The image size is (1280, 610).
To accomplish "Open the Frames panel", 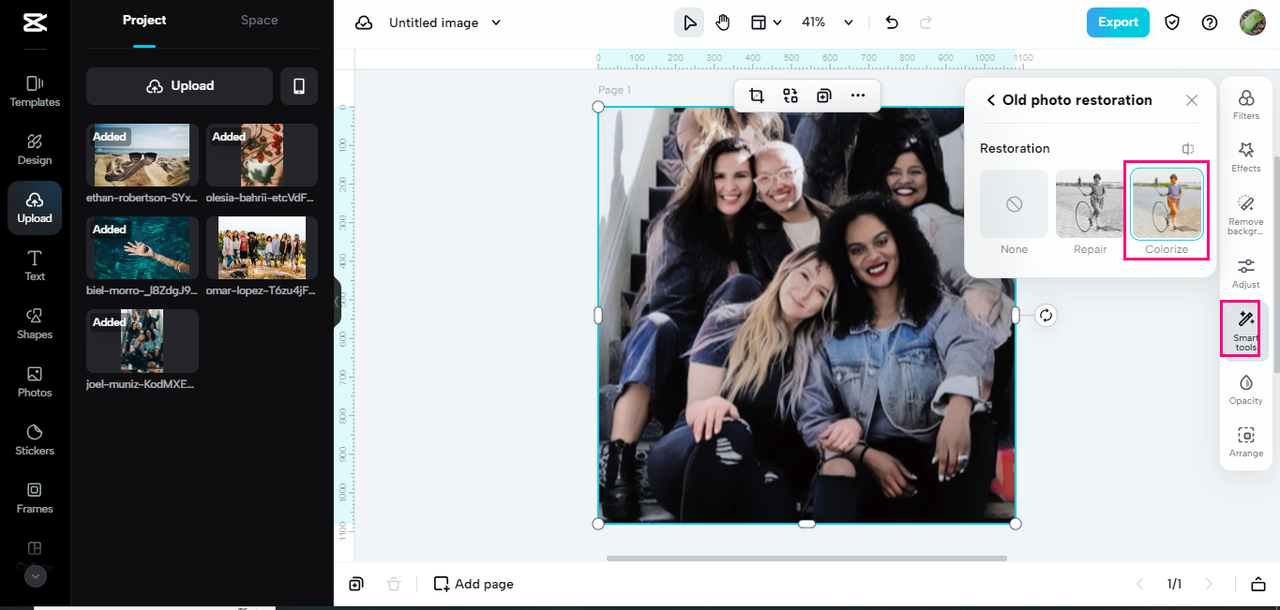I will 34,497.
